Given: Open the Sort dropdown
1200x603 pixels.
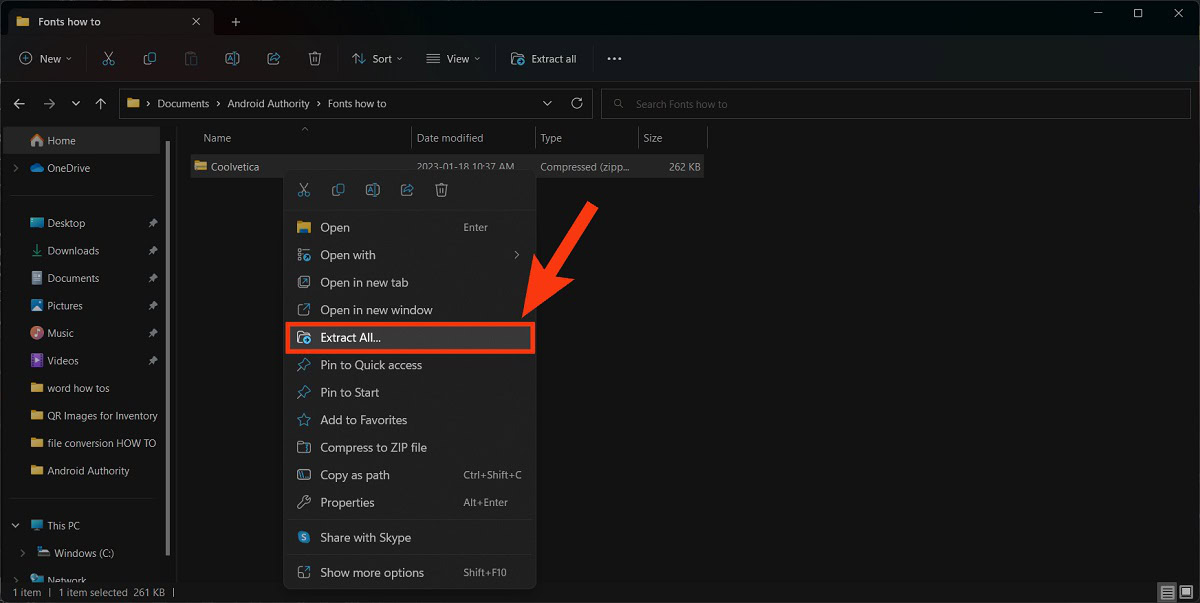Looking at the screenshot, I should pyautogui.click(x=377, y=59).
